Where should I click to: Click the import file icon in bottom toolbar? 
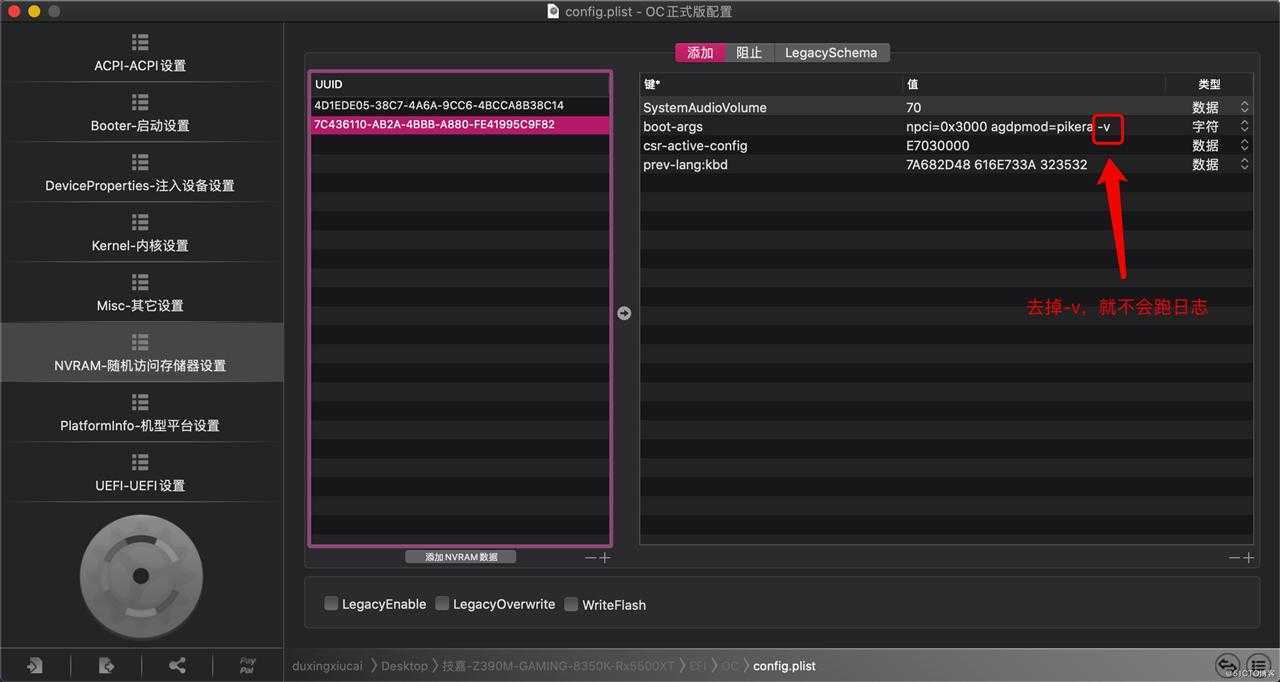[35, 665]
